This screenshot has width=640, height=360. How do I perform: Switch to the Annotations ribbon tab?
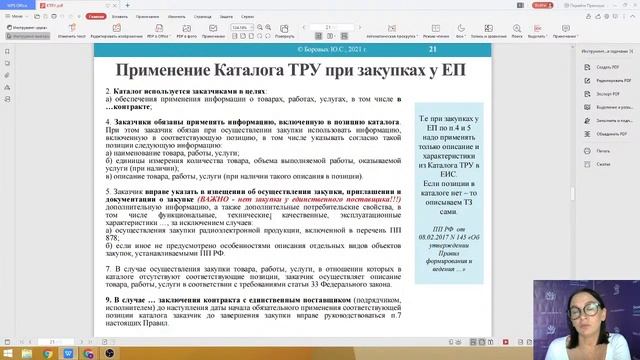pos(147,17)
